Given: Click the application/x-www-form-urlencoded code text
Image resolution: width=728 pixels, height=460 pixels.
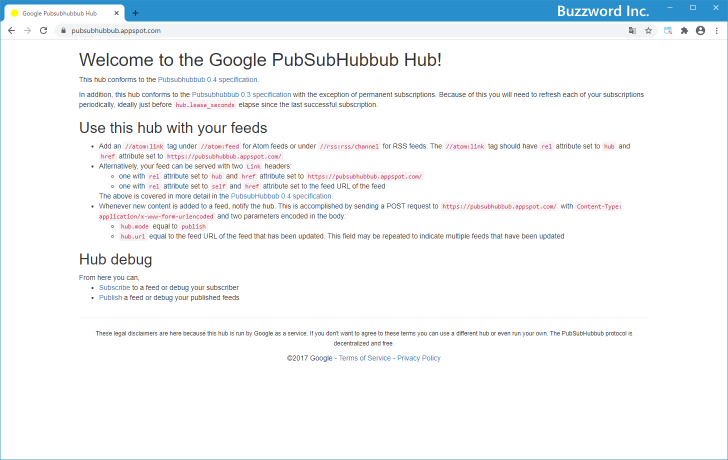Looking at the screenshot, I should pos(156,217).
